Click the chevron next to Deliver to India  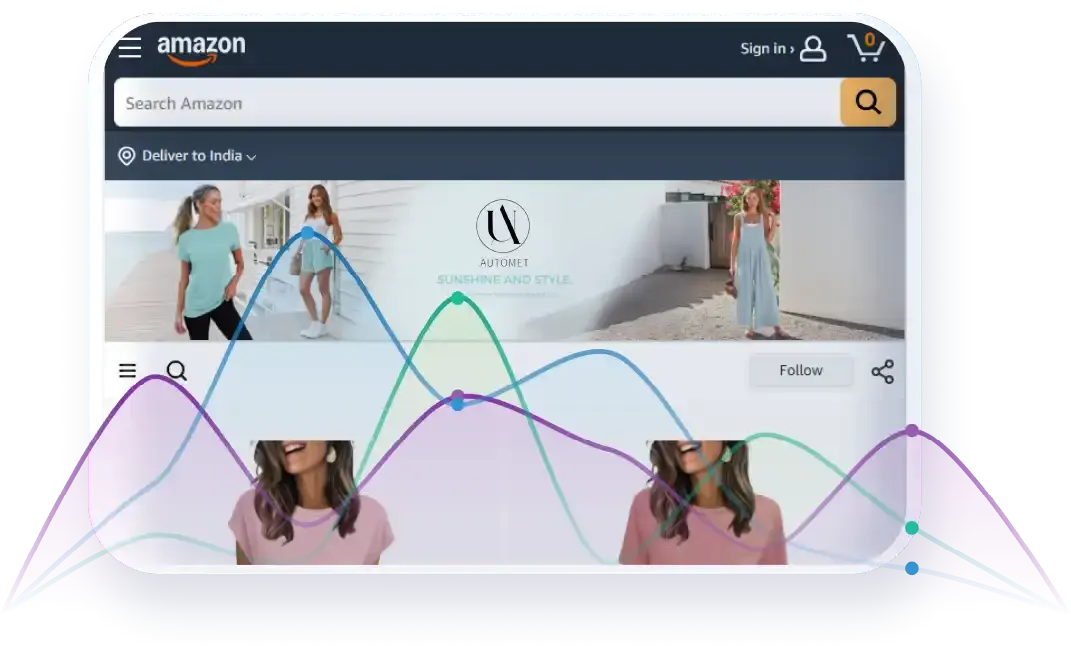[251, 157]
